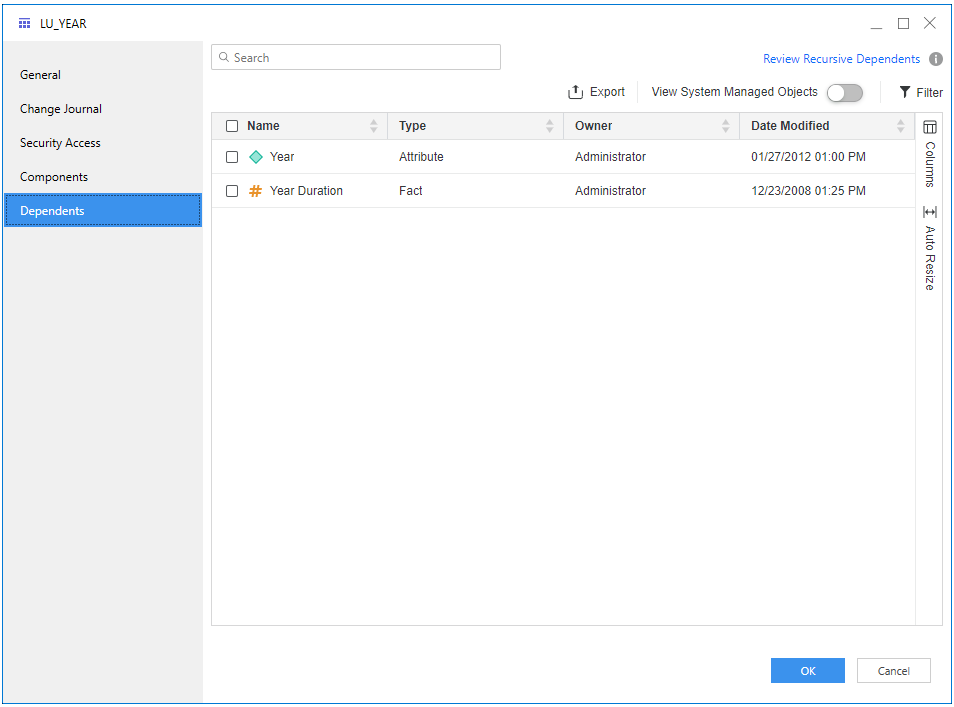Open Review Recursive Dependents link

click(x=841, y=59)
